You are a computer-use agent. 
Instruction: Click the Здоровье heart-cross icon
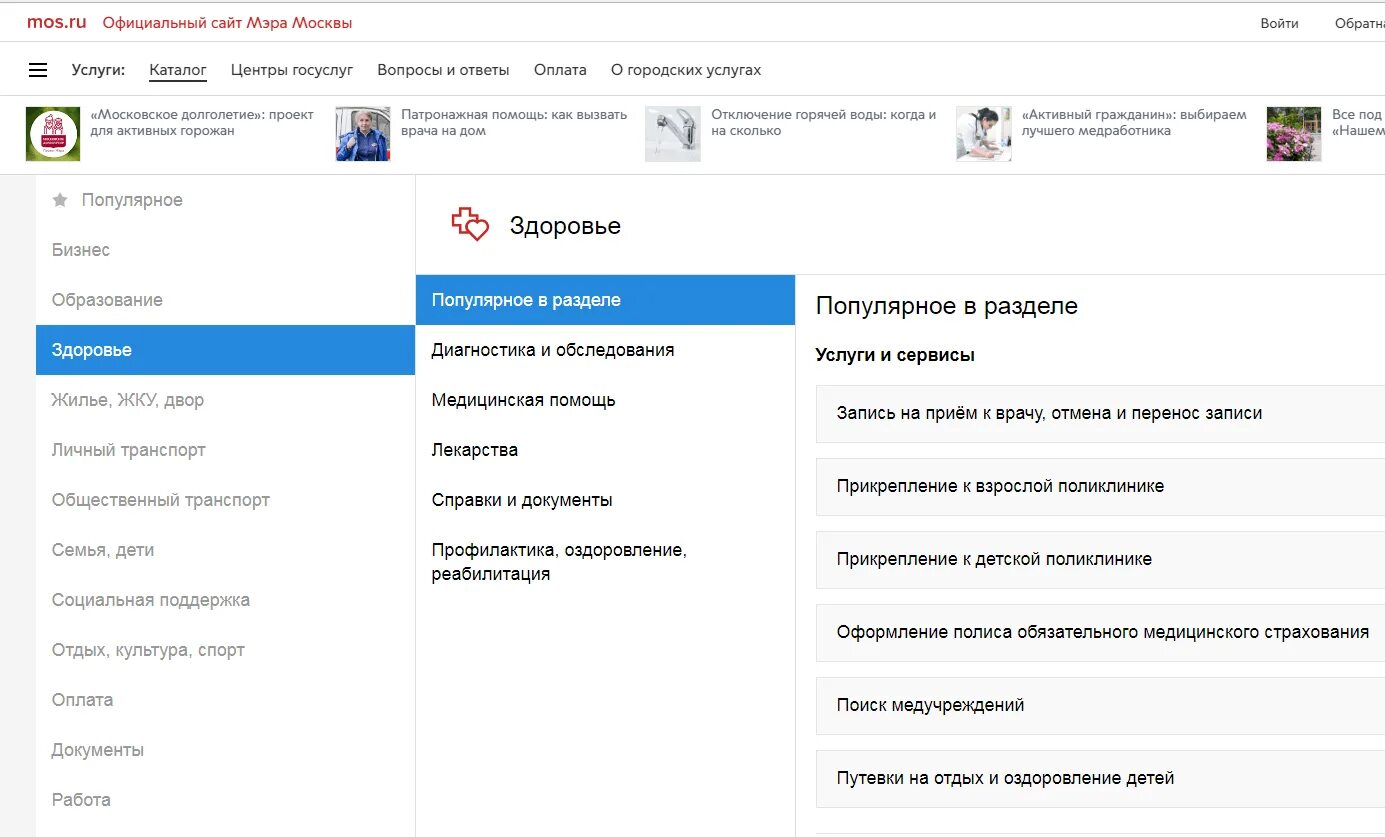(x=470, y=224)
